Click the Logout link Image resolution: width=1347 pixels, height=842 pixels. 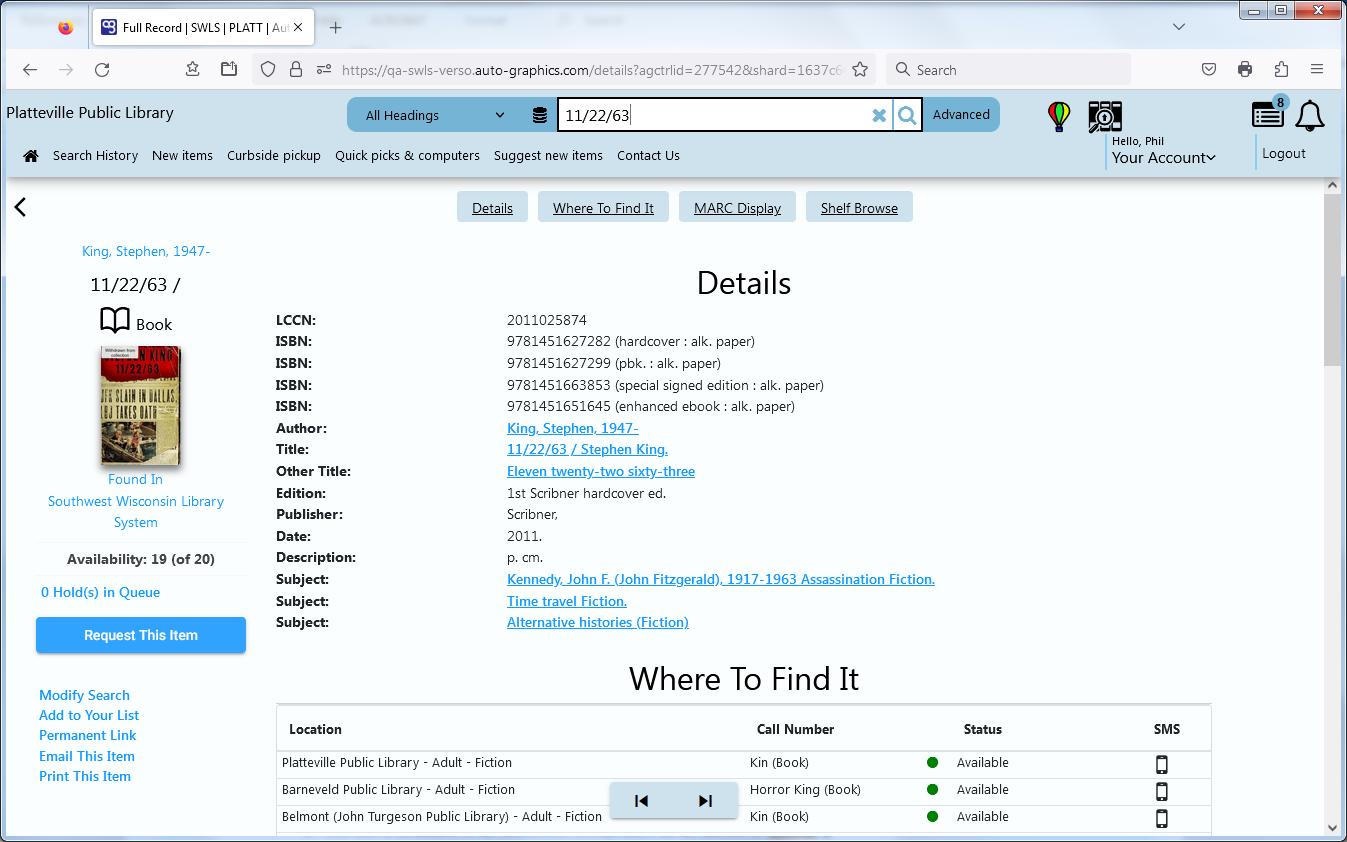click(x=1284, y=153)
